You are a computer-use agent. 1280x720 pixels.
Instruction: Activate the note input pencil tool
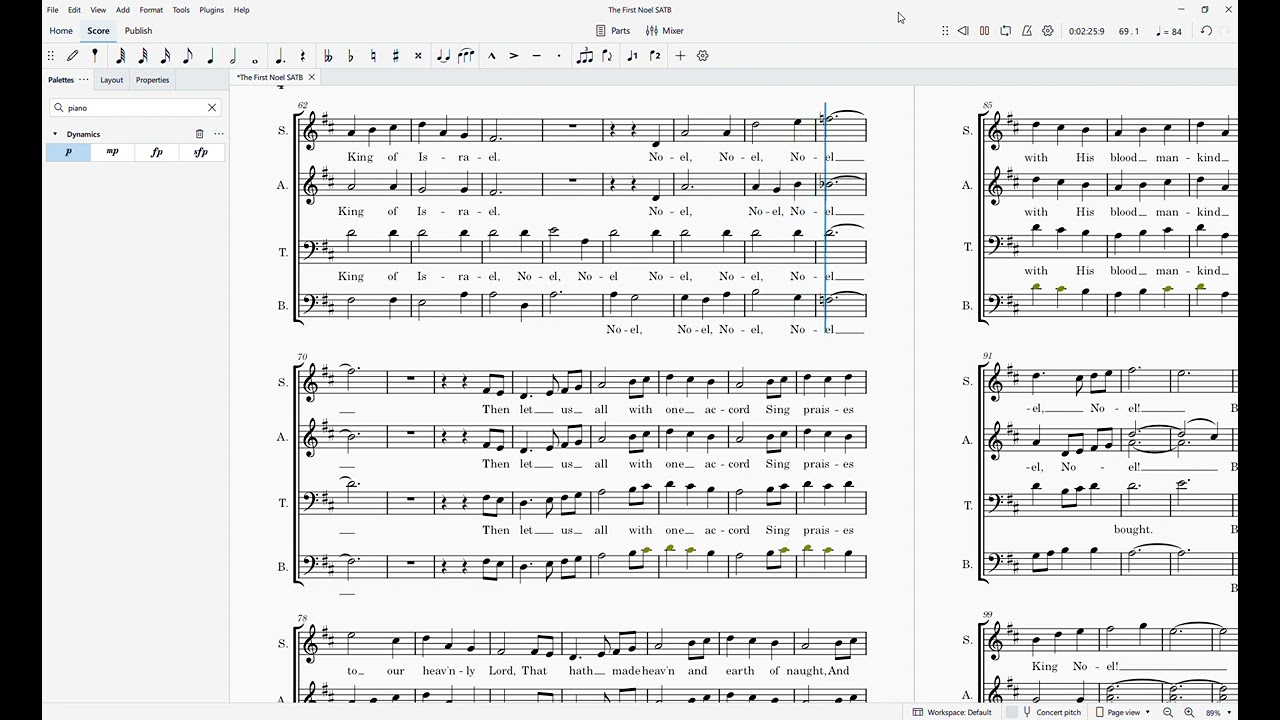[x=73, y=56]
